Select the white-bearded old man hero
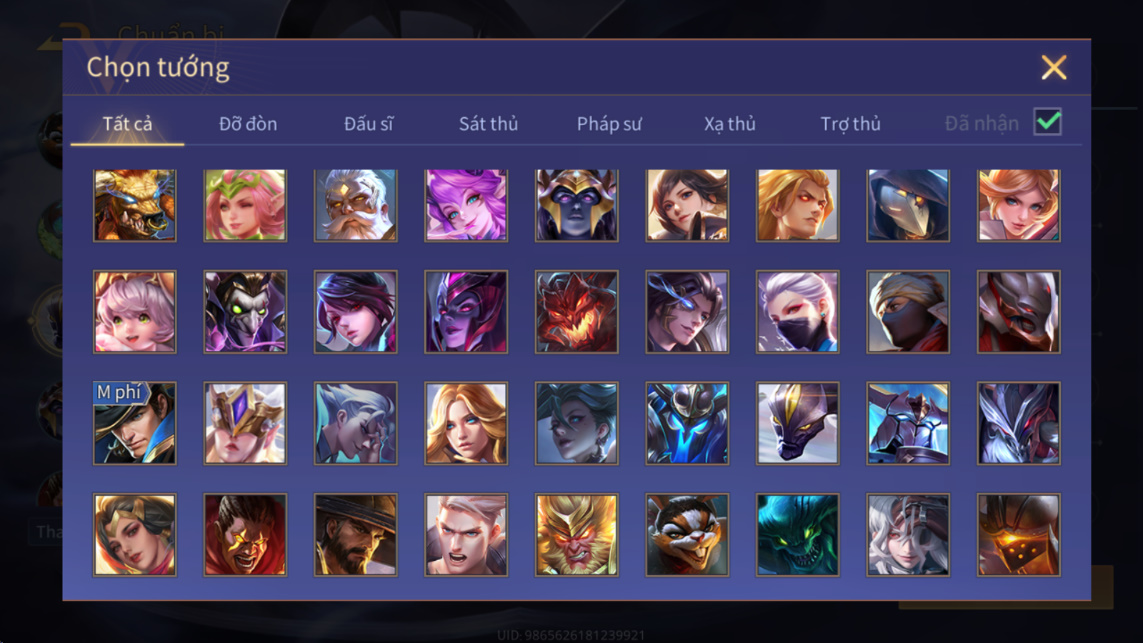This screenshot has width=1143, height=643. tap(356, 206)
